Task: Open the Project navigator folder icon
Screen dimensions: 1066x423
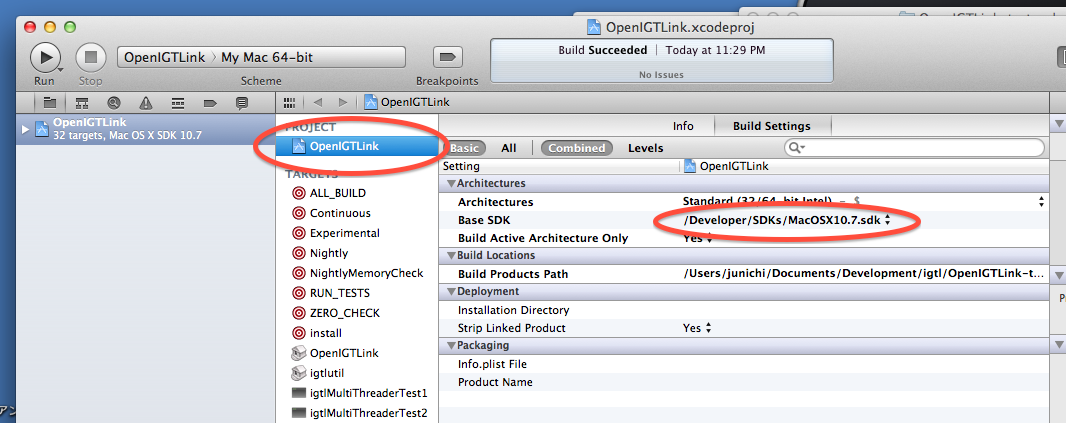Action: [49, 102]
